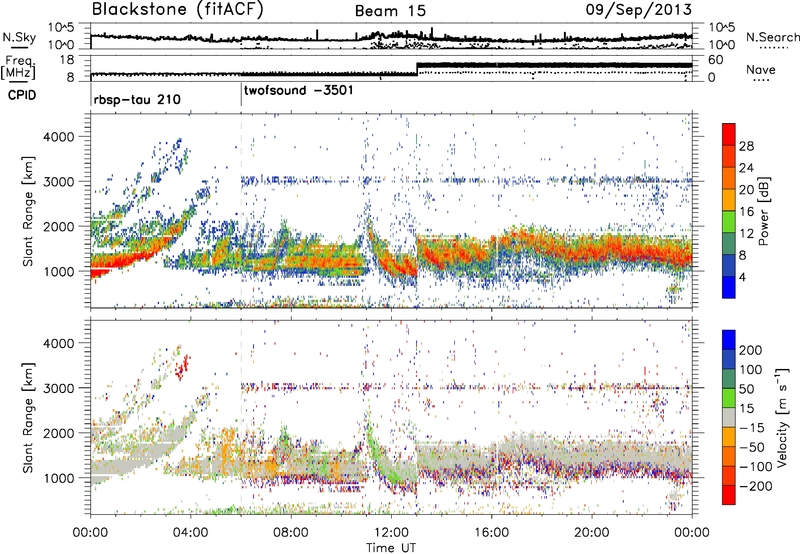800x554 pixels.
Task: Click red velocity echo cluster near 3200 km
Action: (182, 366)
